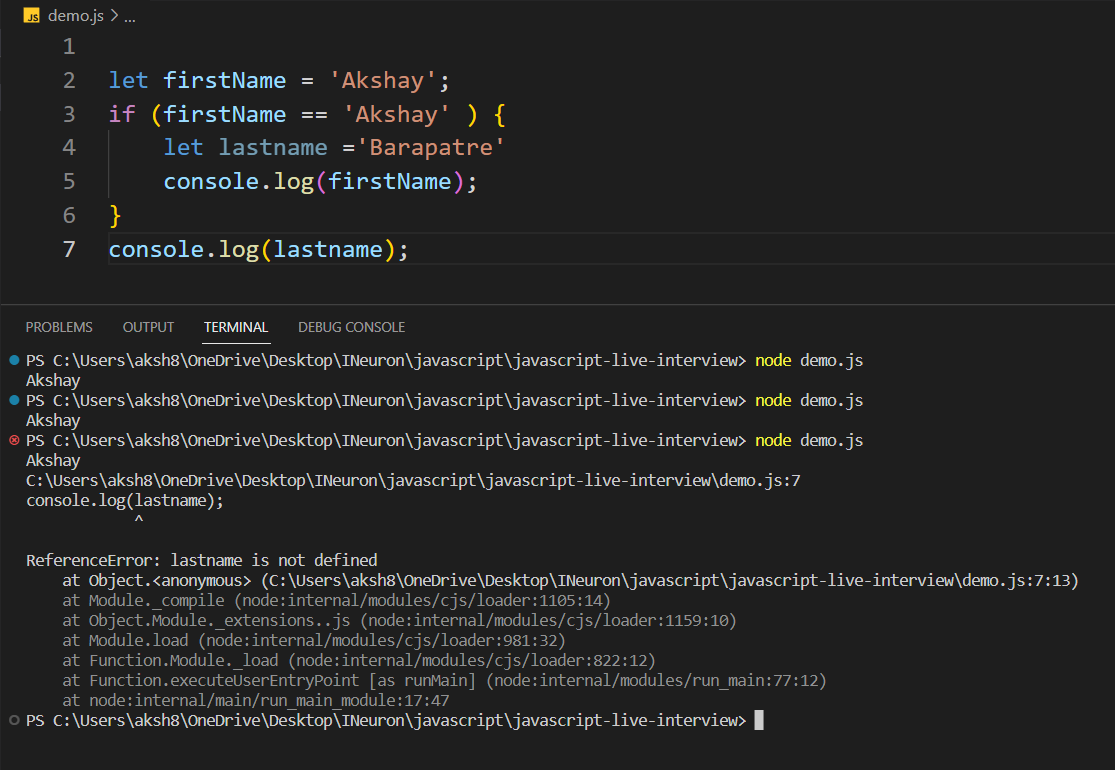Click the lastname variable declared on line 4
Viewport: 1115px width, 770px height.
(x=273, y=147)
